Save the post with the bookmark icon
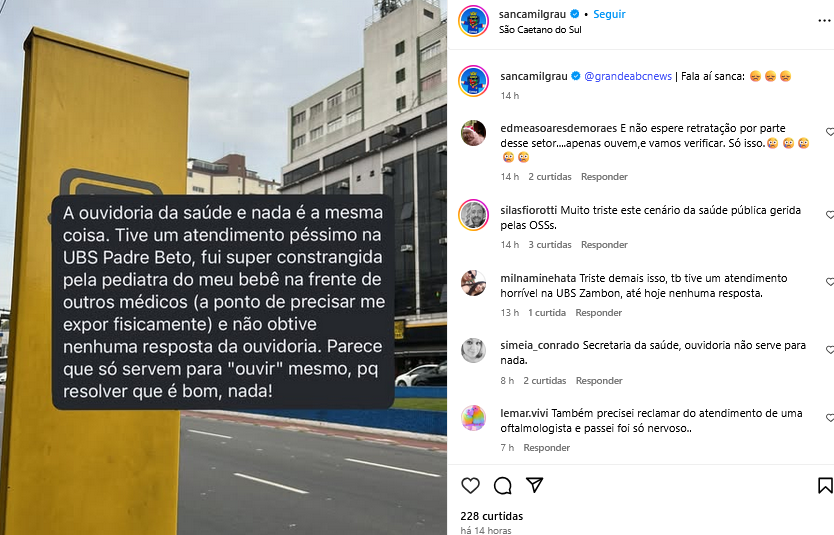Viewport: 834px width, 535px height. [825, 485]
